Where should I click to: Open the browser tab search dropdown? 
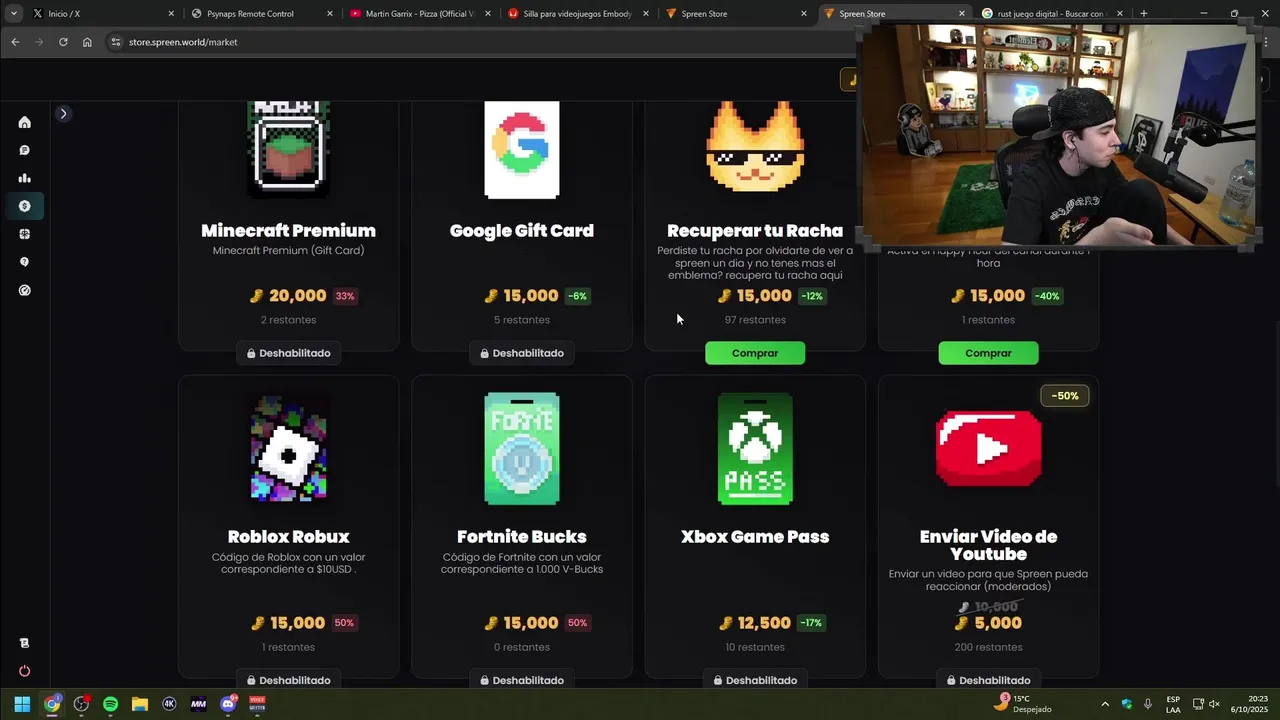[13, 14]
